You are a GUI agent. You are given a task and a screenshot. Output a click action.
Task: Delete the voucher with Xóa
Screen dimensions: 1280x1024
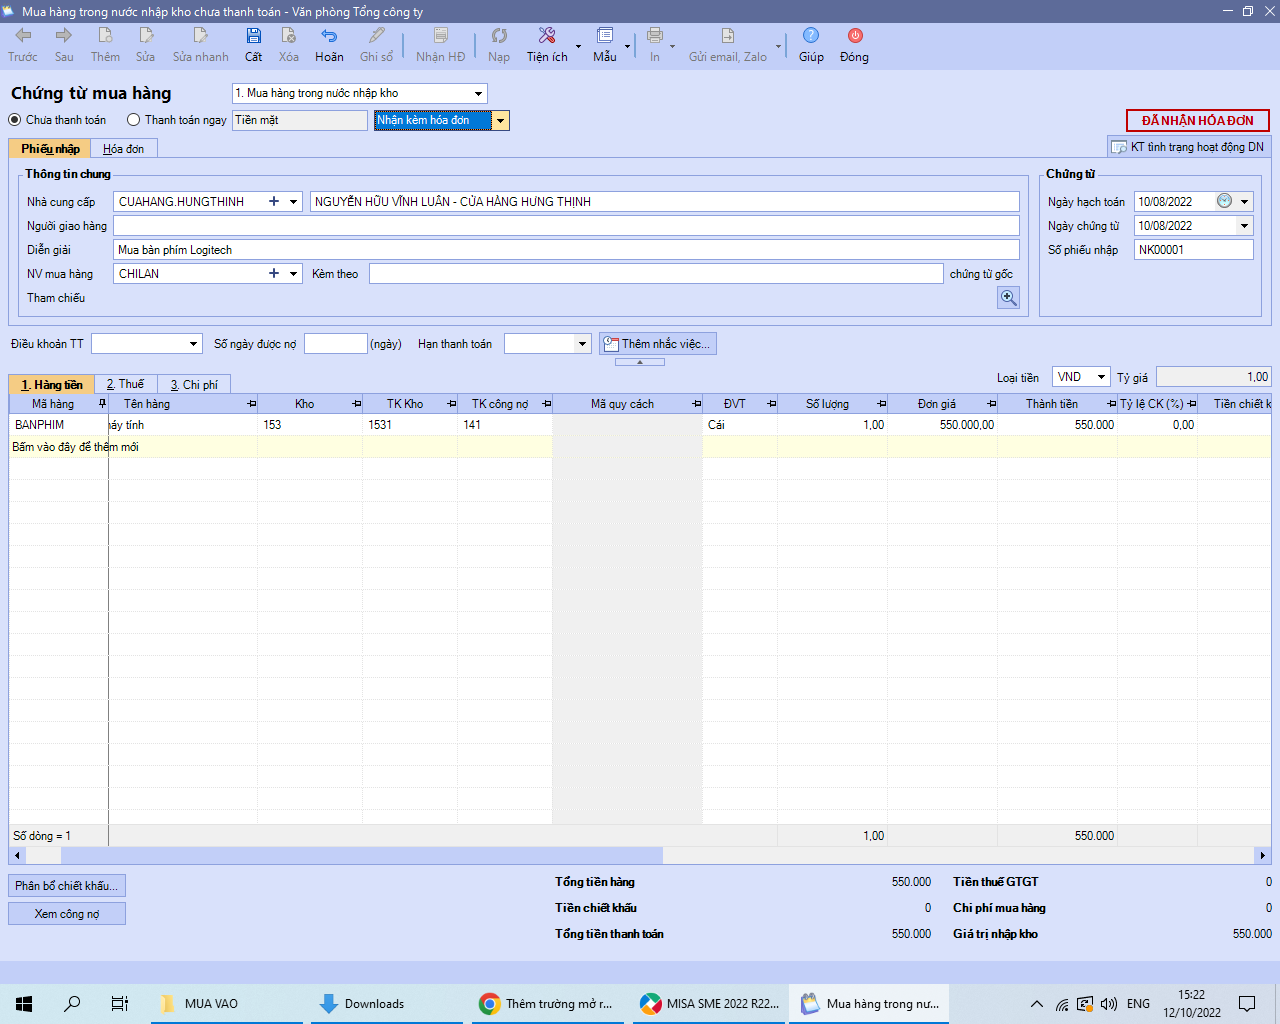289,45
